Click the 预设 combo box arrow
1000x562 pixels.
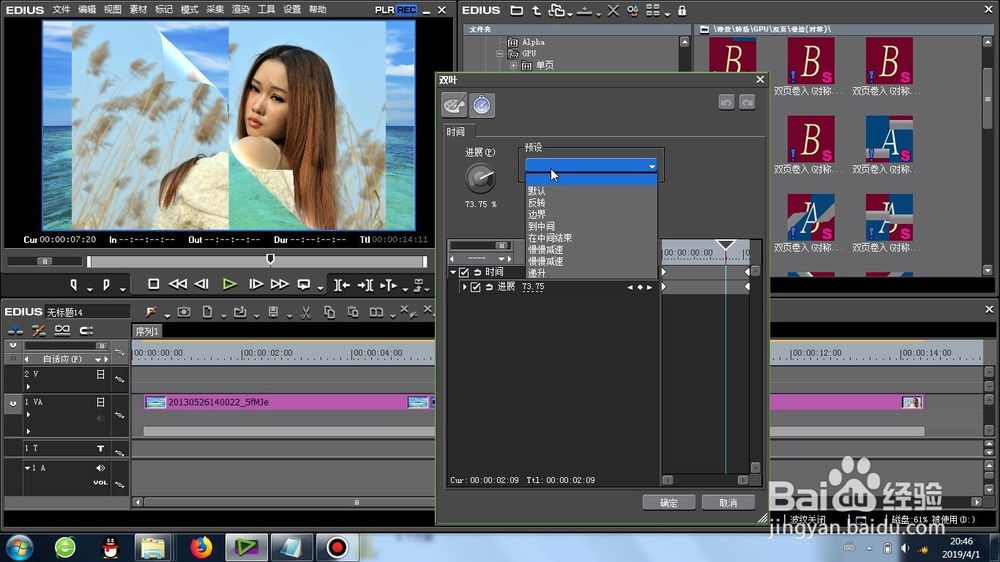coord(652,166)
